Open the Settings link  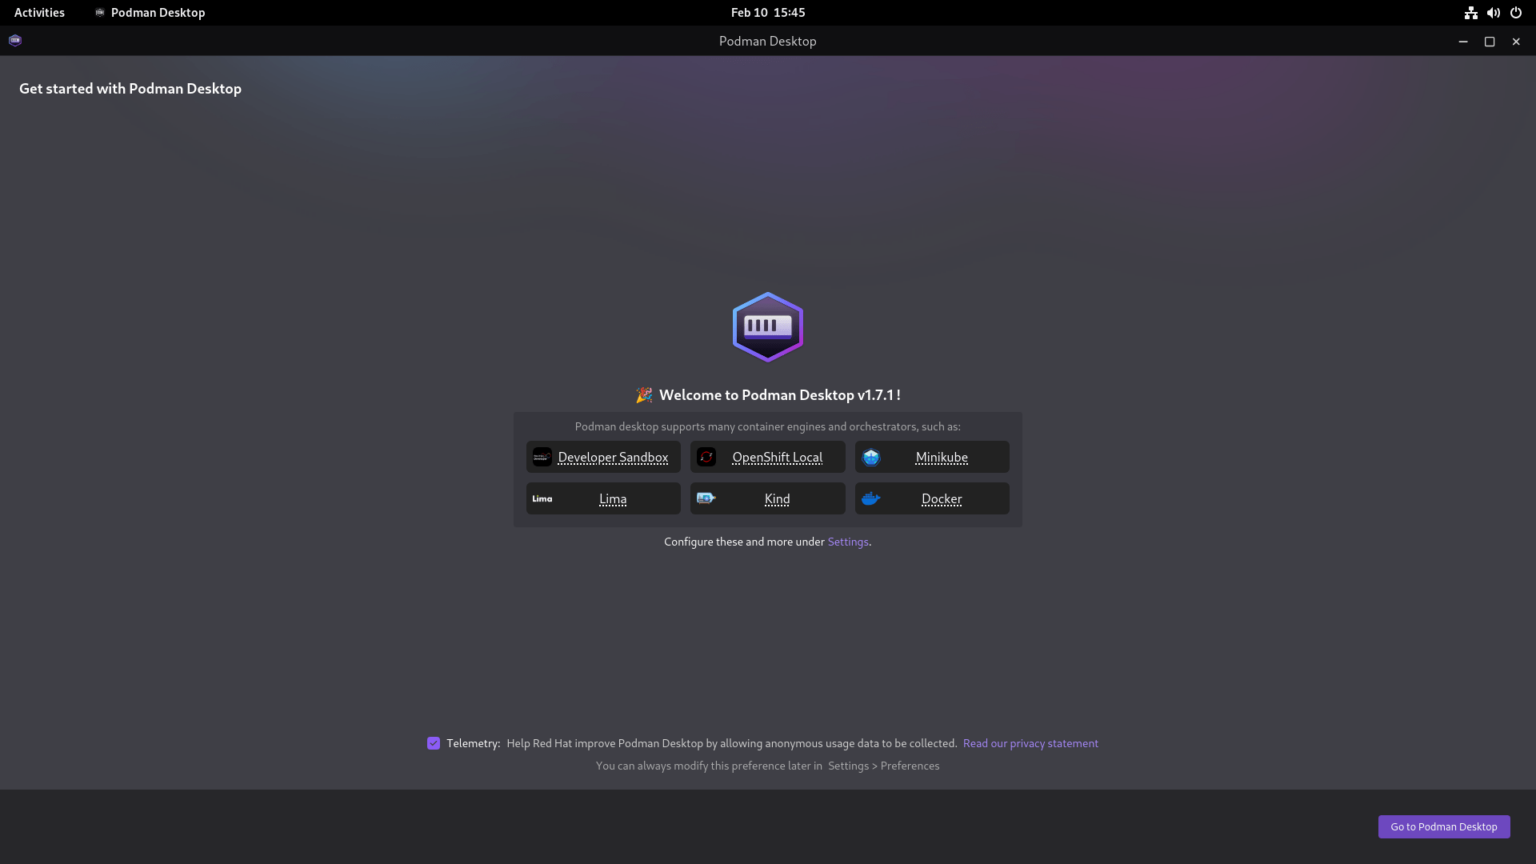coord(848,541)
